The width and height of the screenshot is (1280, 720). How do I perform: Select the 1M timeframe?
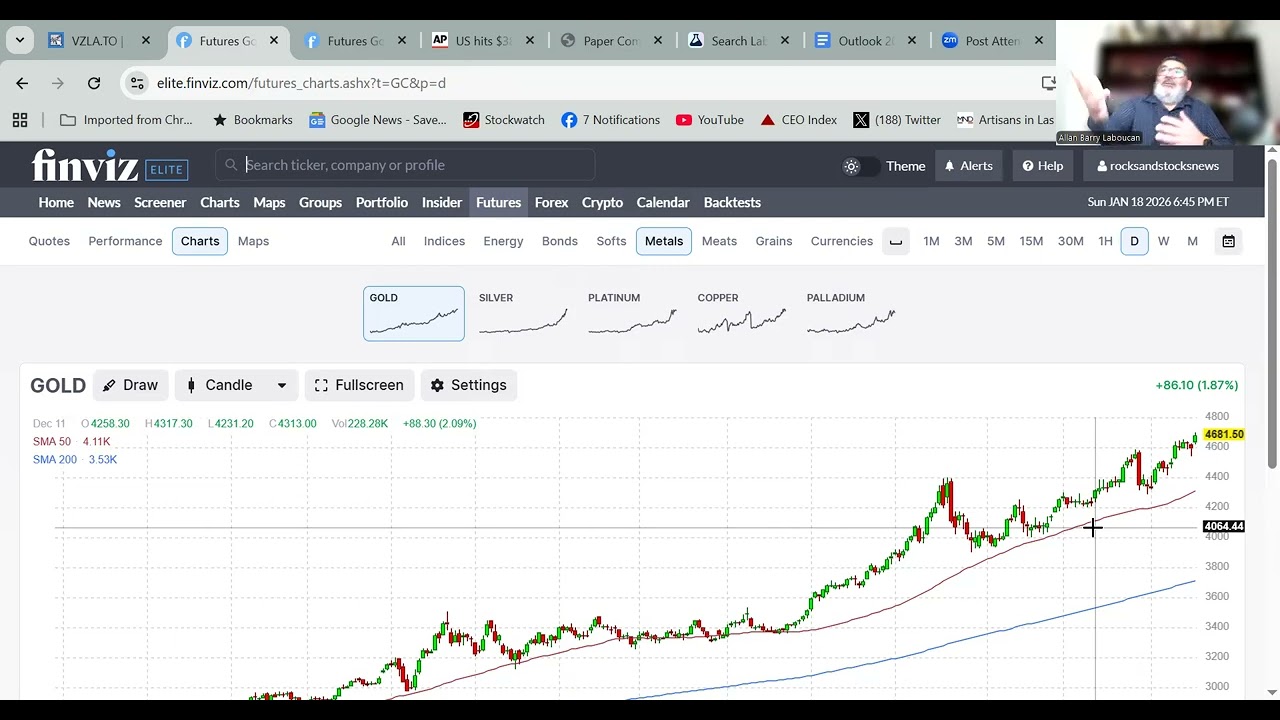coord(931,241)
